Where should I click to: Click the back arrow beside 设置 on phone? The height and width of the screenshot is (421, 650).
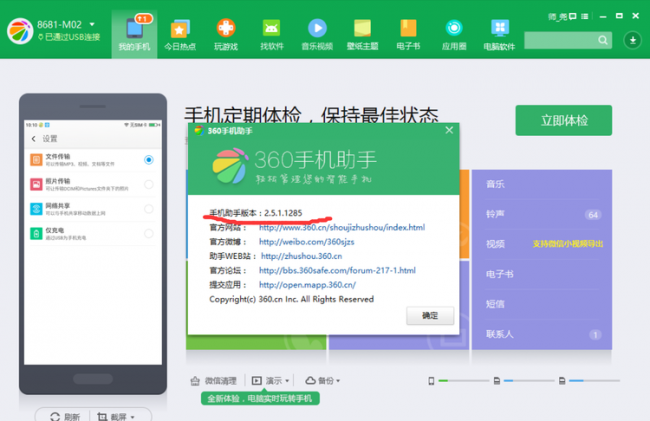(34, 139)
